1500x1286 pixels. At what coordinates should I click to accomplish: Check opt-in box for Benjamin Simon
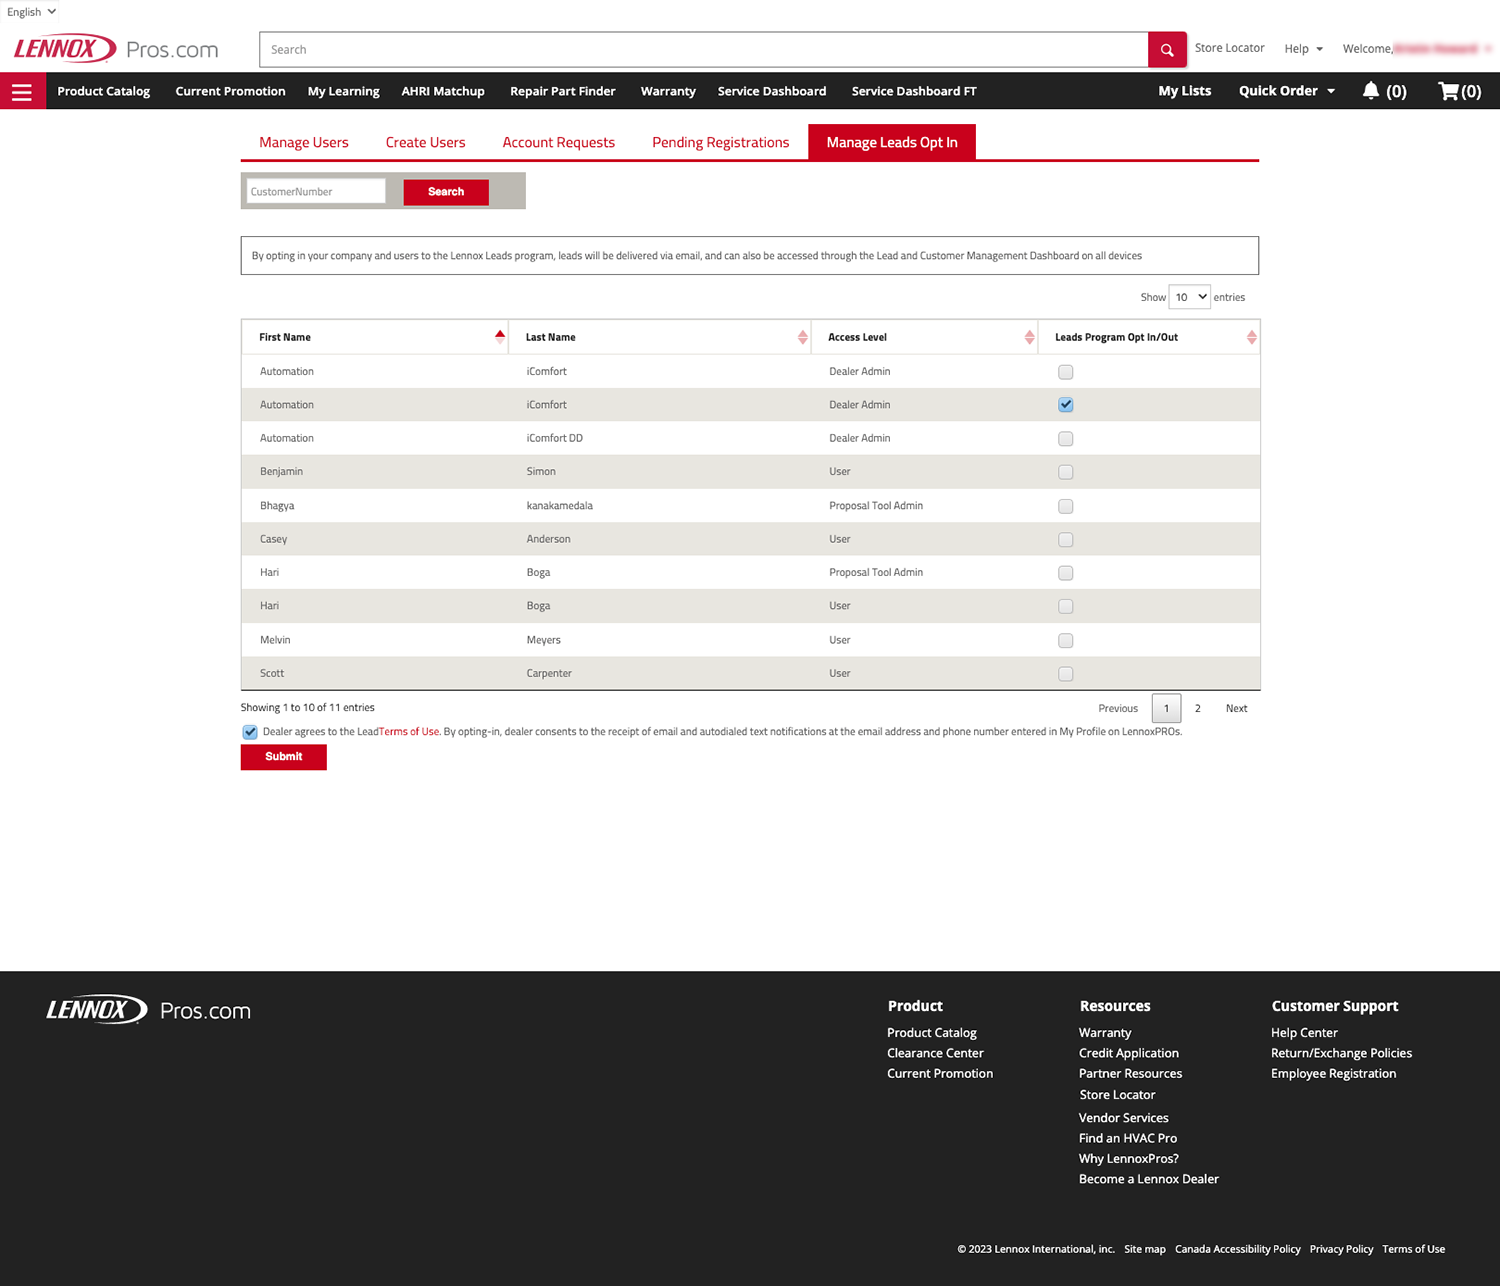(1066, 472)
